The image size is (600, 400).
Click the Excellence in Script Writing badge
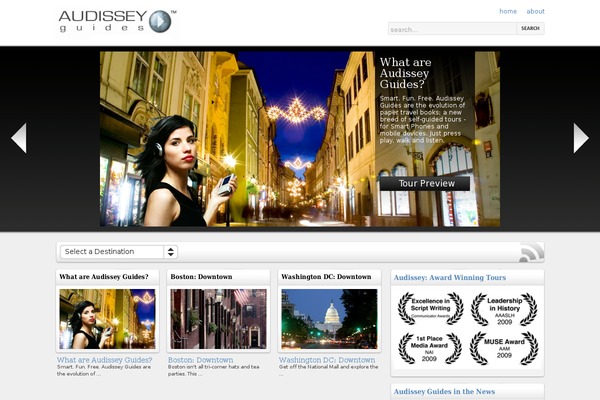click(x=430, y=309)
